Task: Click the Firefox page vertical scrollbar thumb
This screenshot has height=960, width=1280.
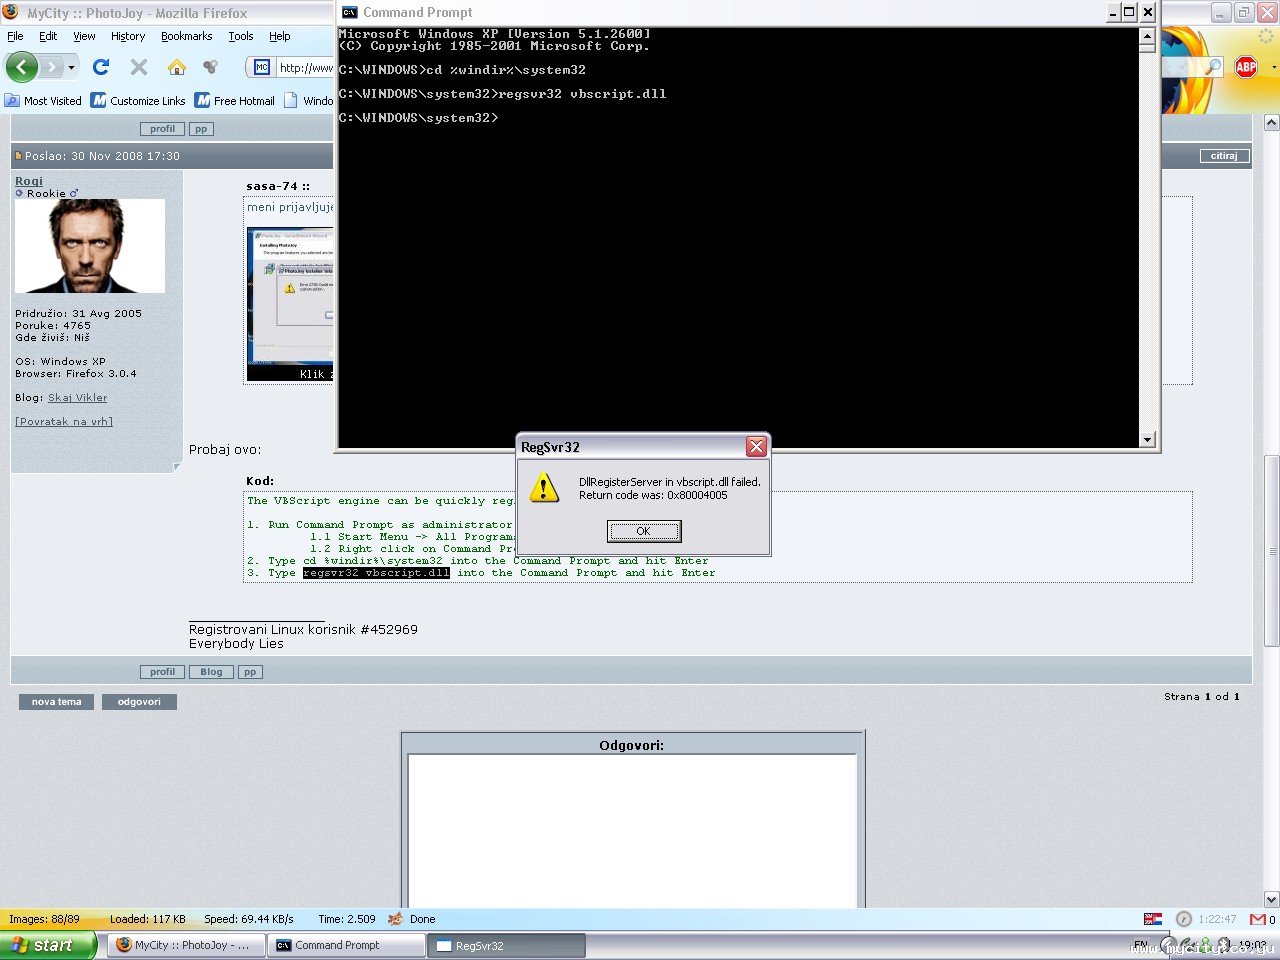Action: click(x=1272, y=551)
